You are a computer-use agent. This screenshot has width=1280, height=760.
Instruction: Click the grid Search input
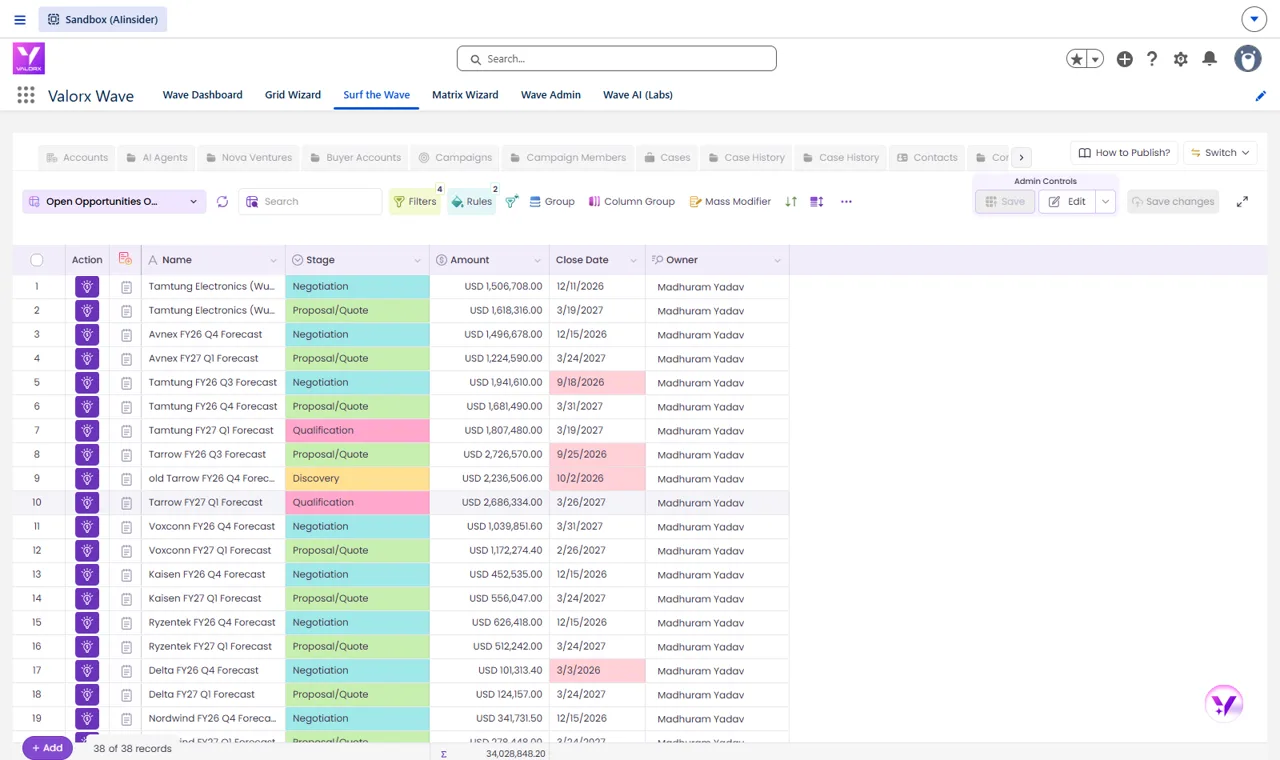pyautogui.click(x=310, y=202)
